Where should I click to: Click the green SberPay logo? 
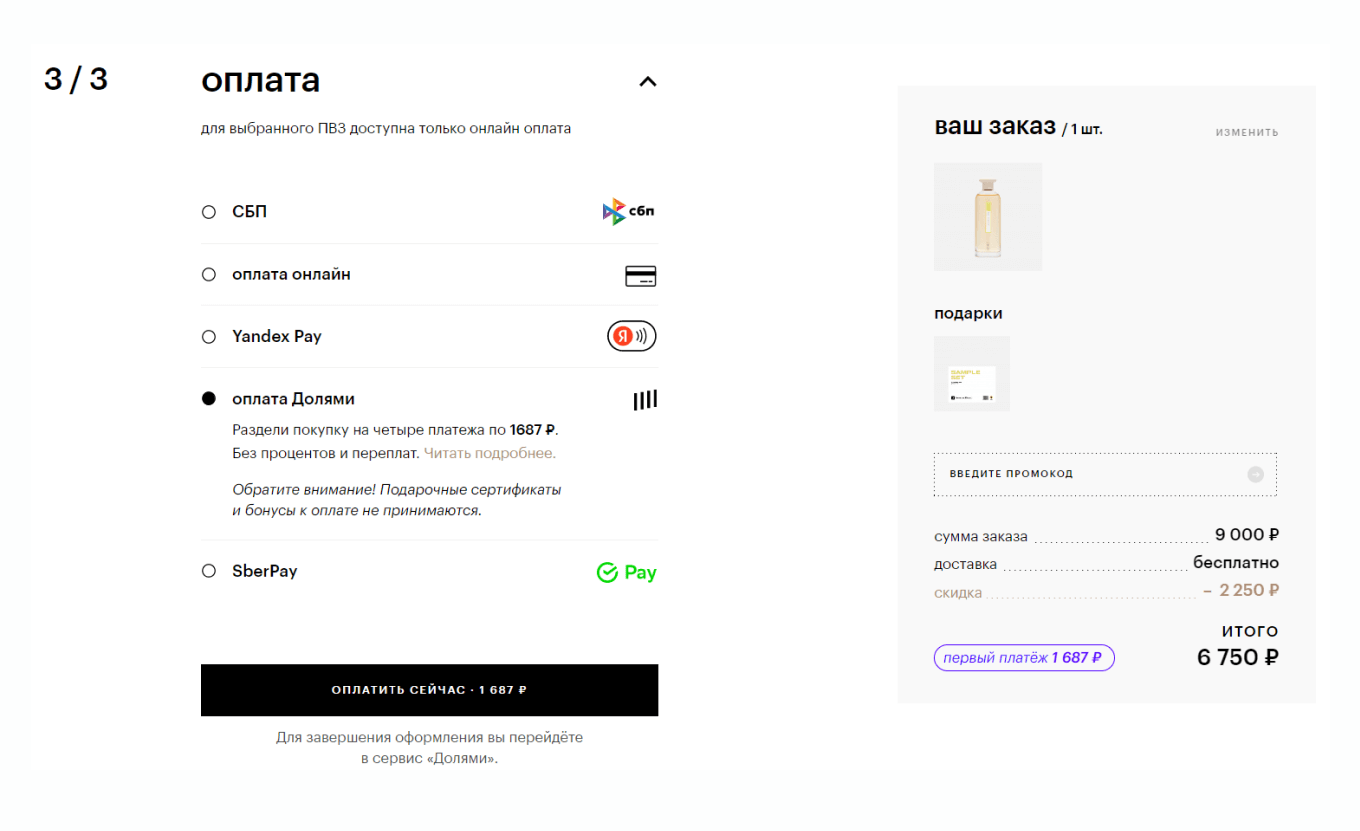click(626, 573)
